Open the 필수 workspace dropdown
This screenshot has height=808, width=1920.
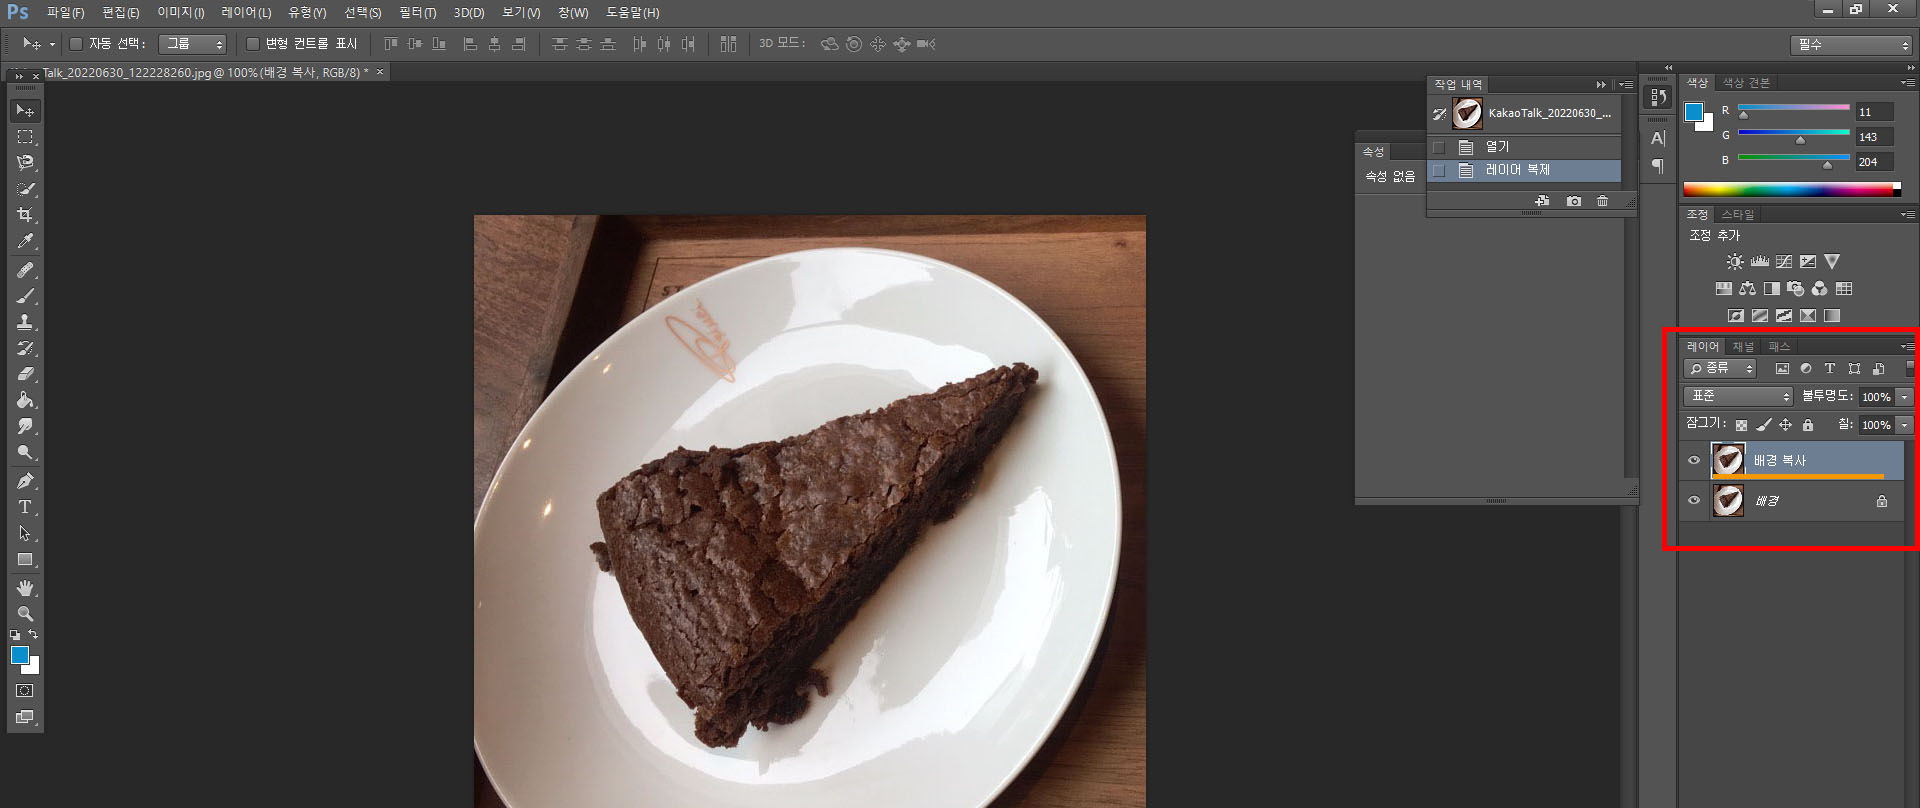(1851, 45)
